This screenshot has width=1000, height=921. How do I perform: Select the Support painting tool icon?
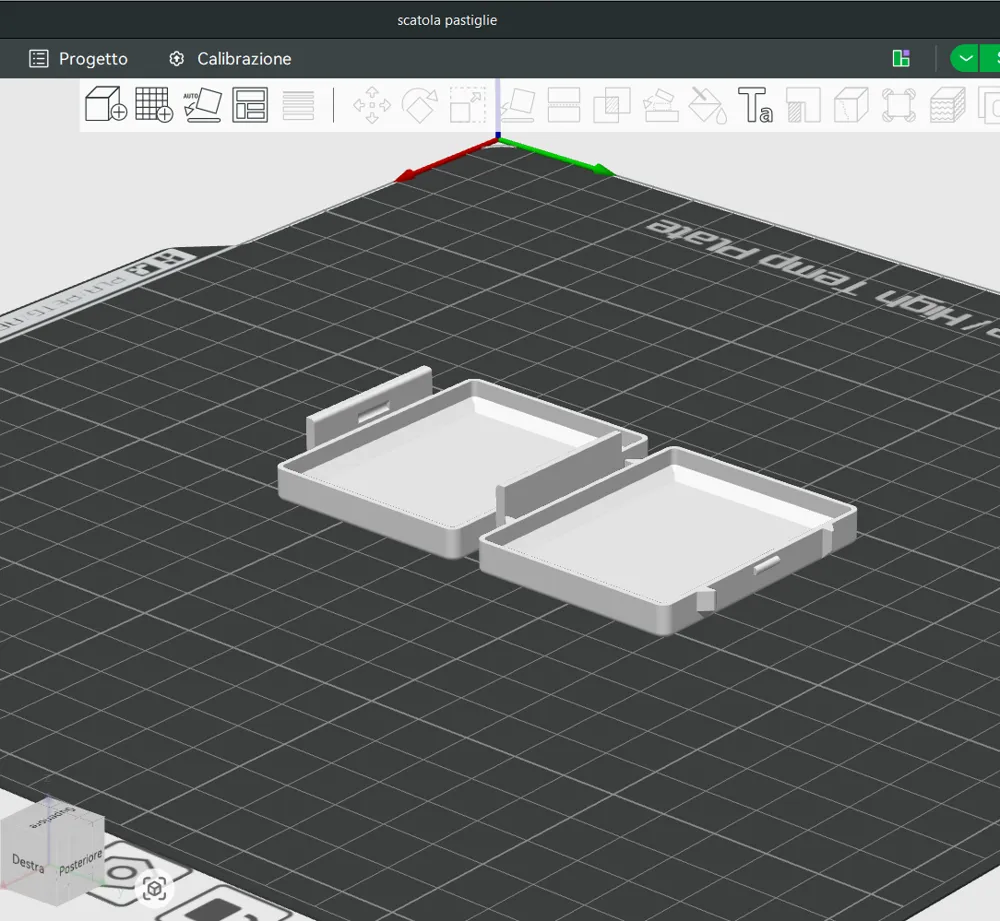pos(660,105)
